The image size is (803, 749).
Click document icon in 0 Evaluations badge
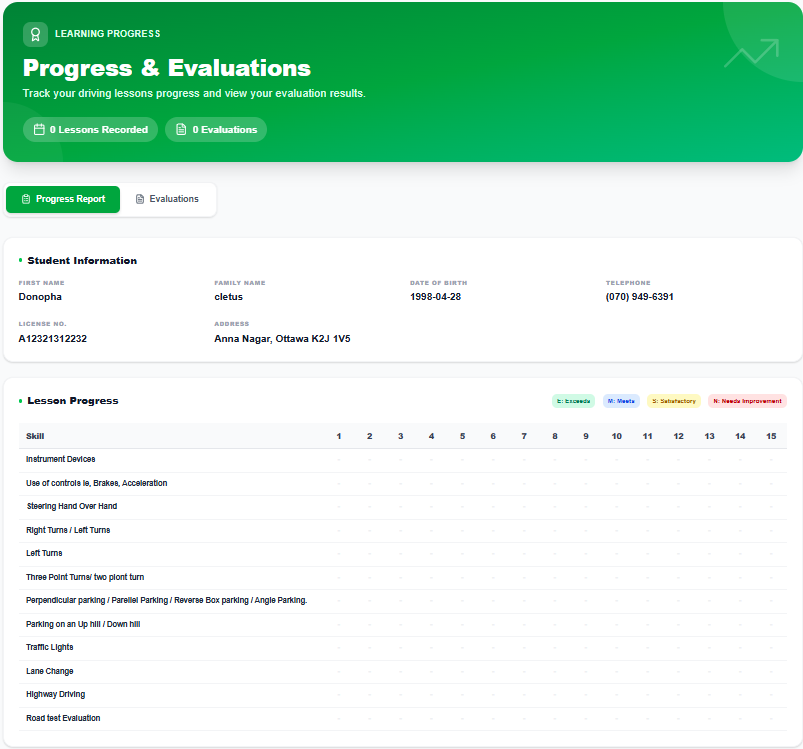click(x=181, y=130)
